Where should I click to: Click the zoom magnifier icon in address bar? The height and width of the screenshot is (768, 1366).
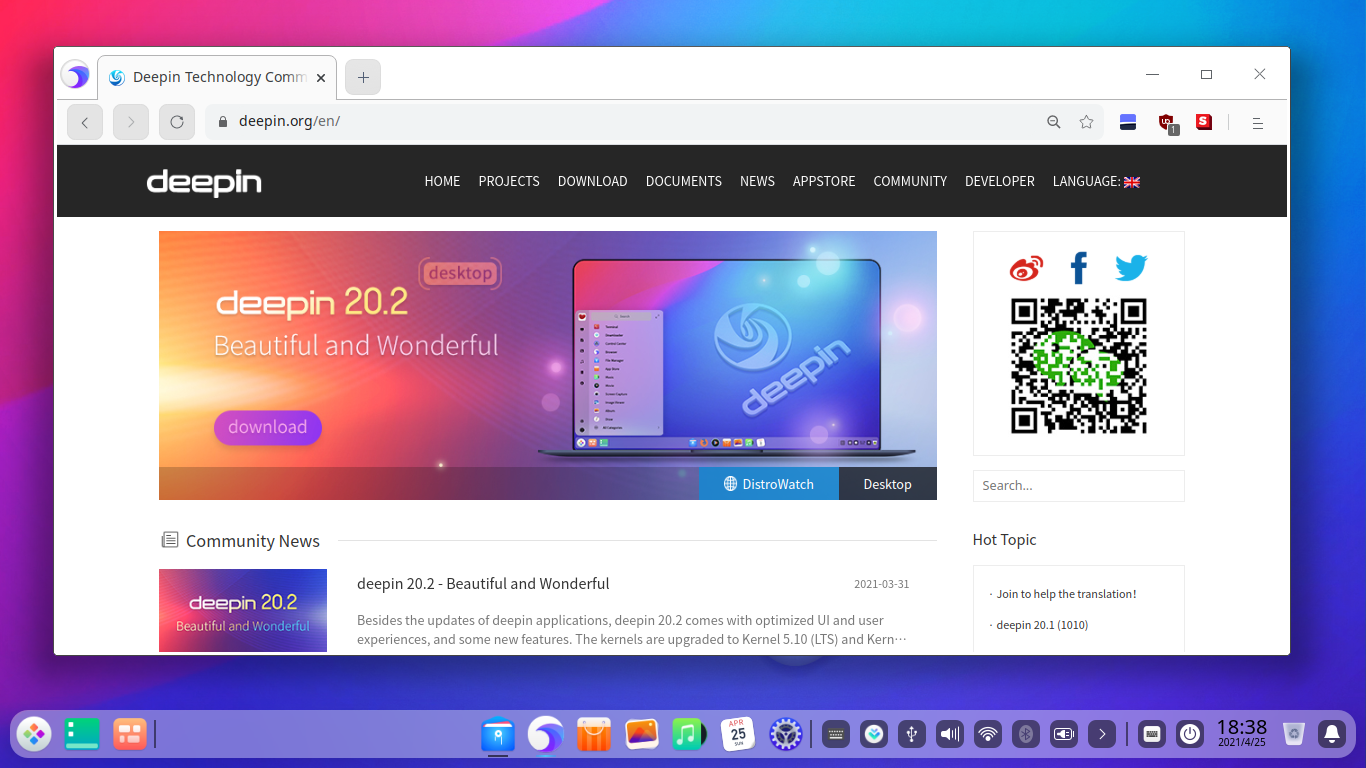[1053, 122]
